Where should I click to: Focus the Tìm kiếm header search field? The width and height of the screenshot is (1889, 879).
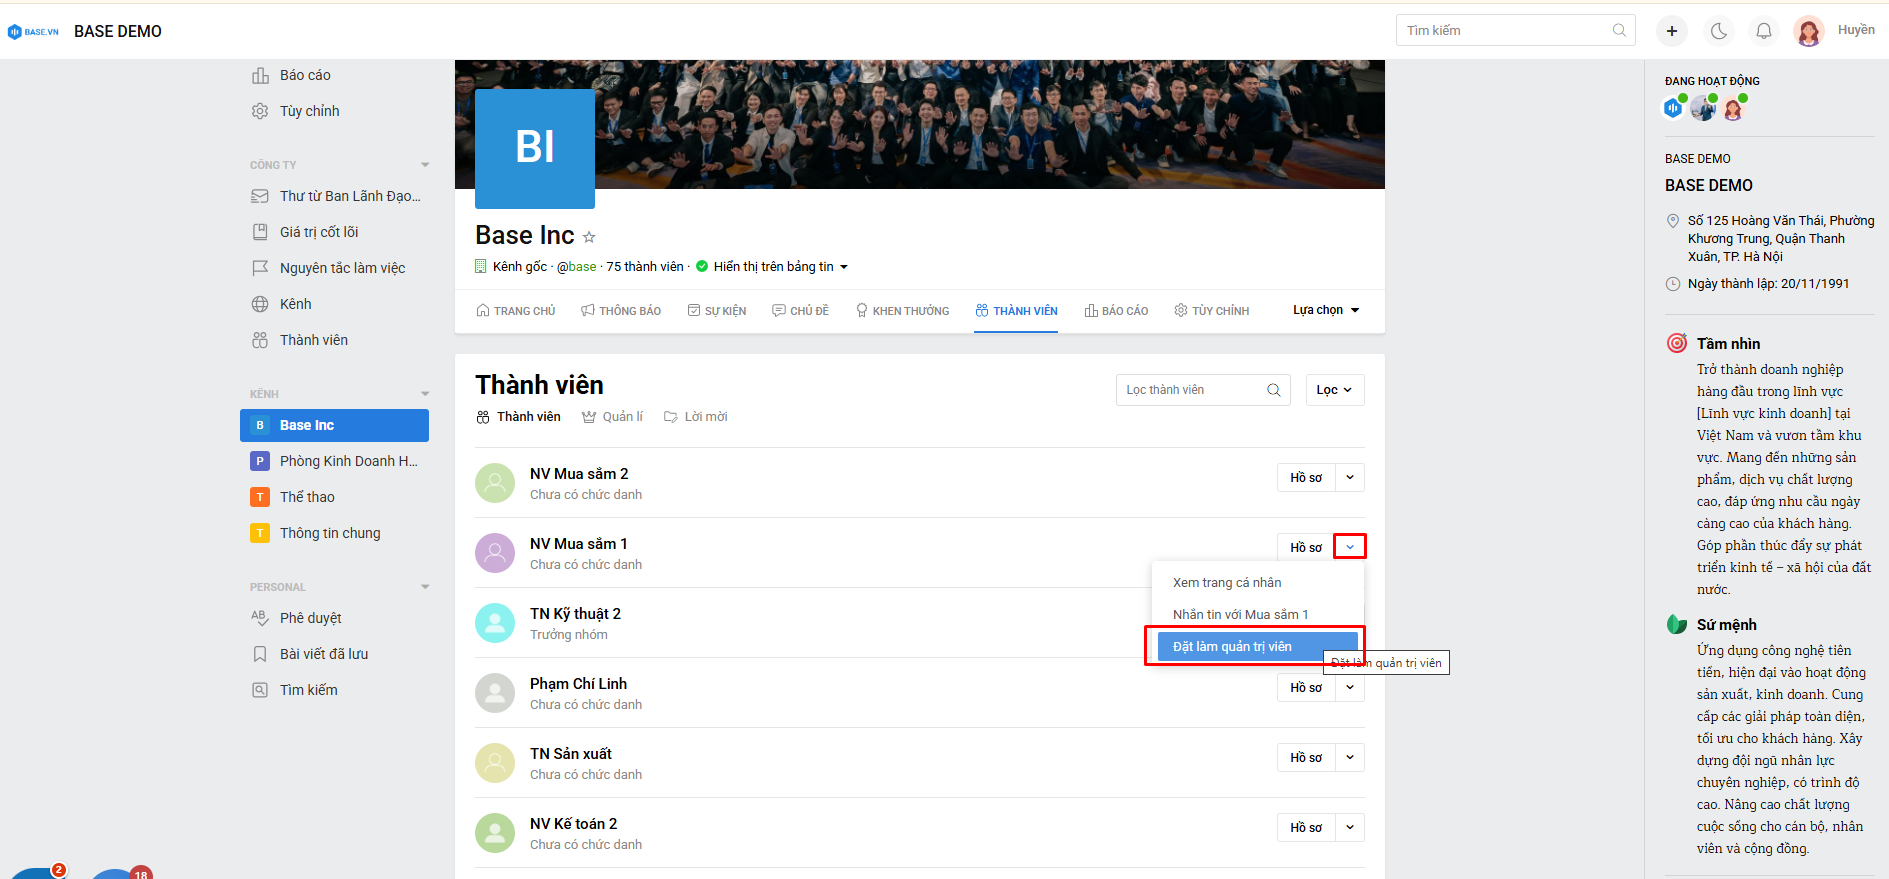click(1515, 30)
